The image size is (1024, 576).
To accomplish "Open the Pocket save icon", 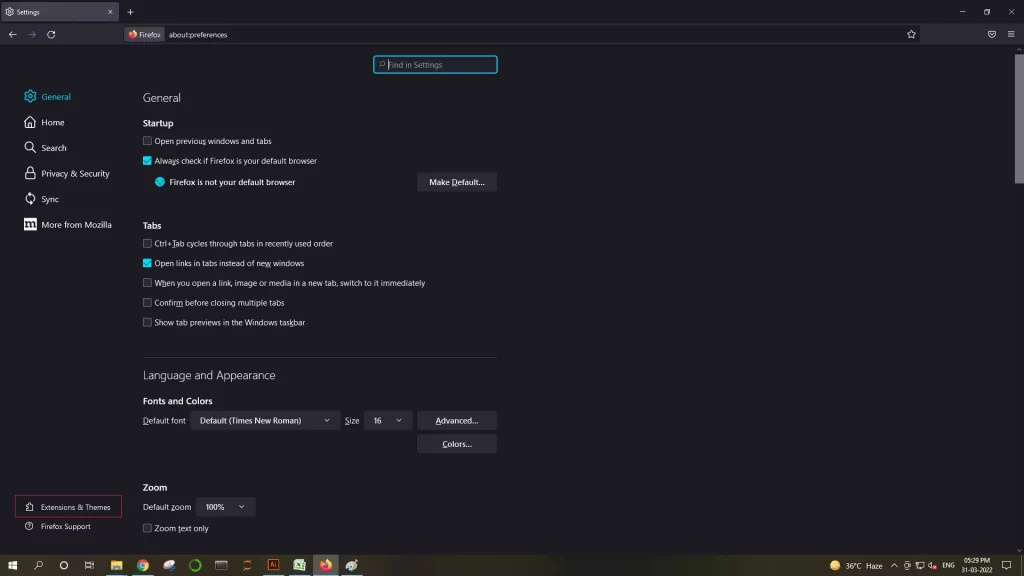I will (991, 35).
